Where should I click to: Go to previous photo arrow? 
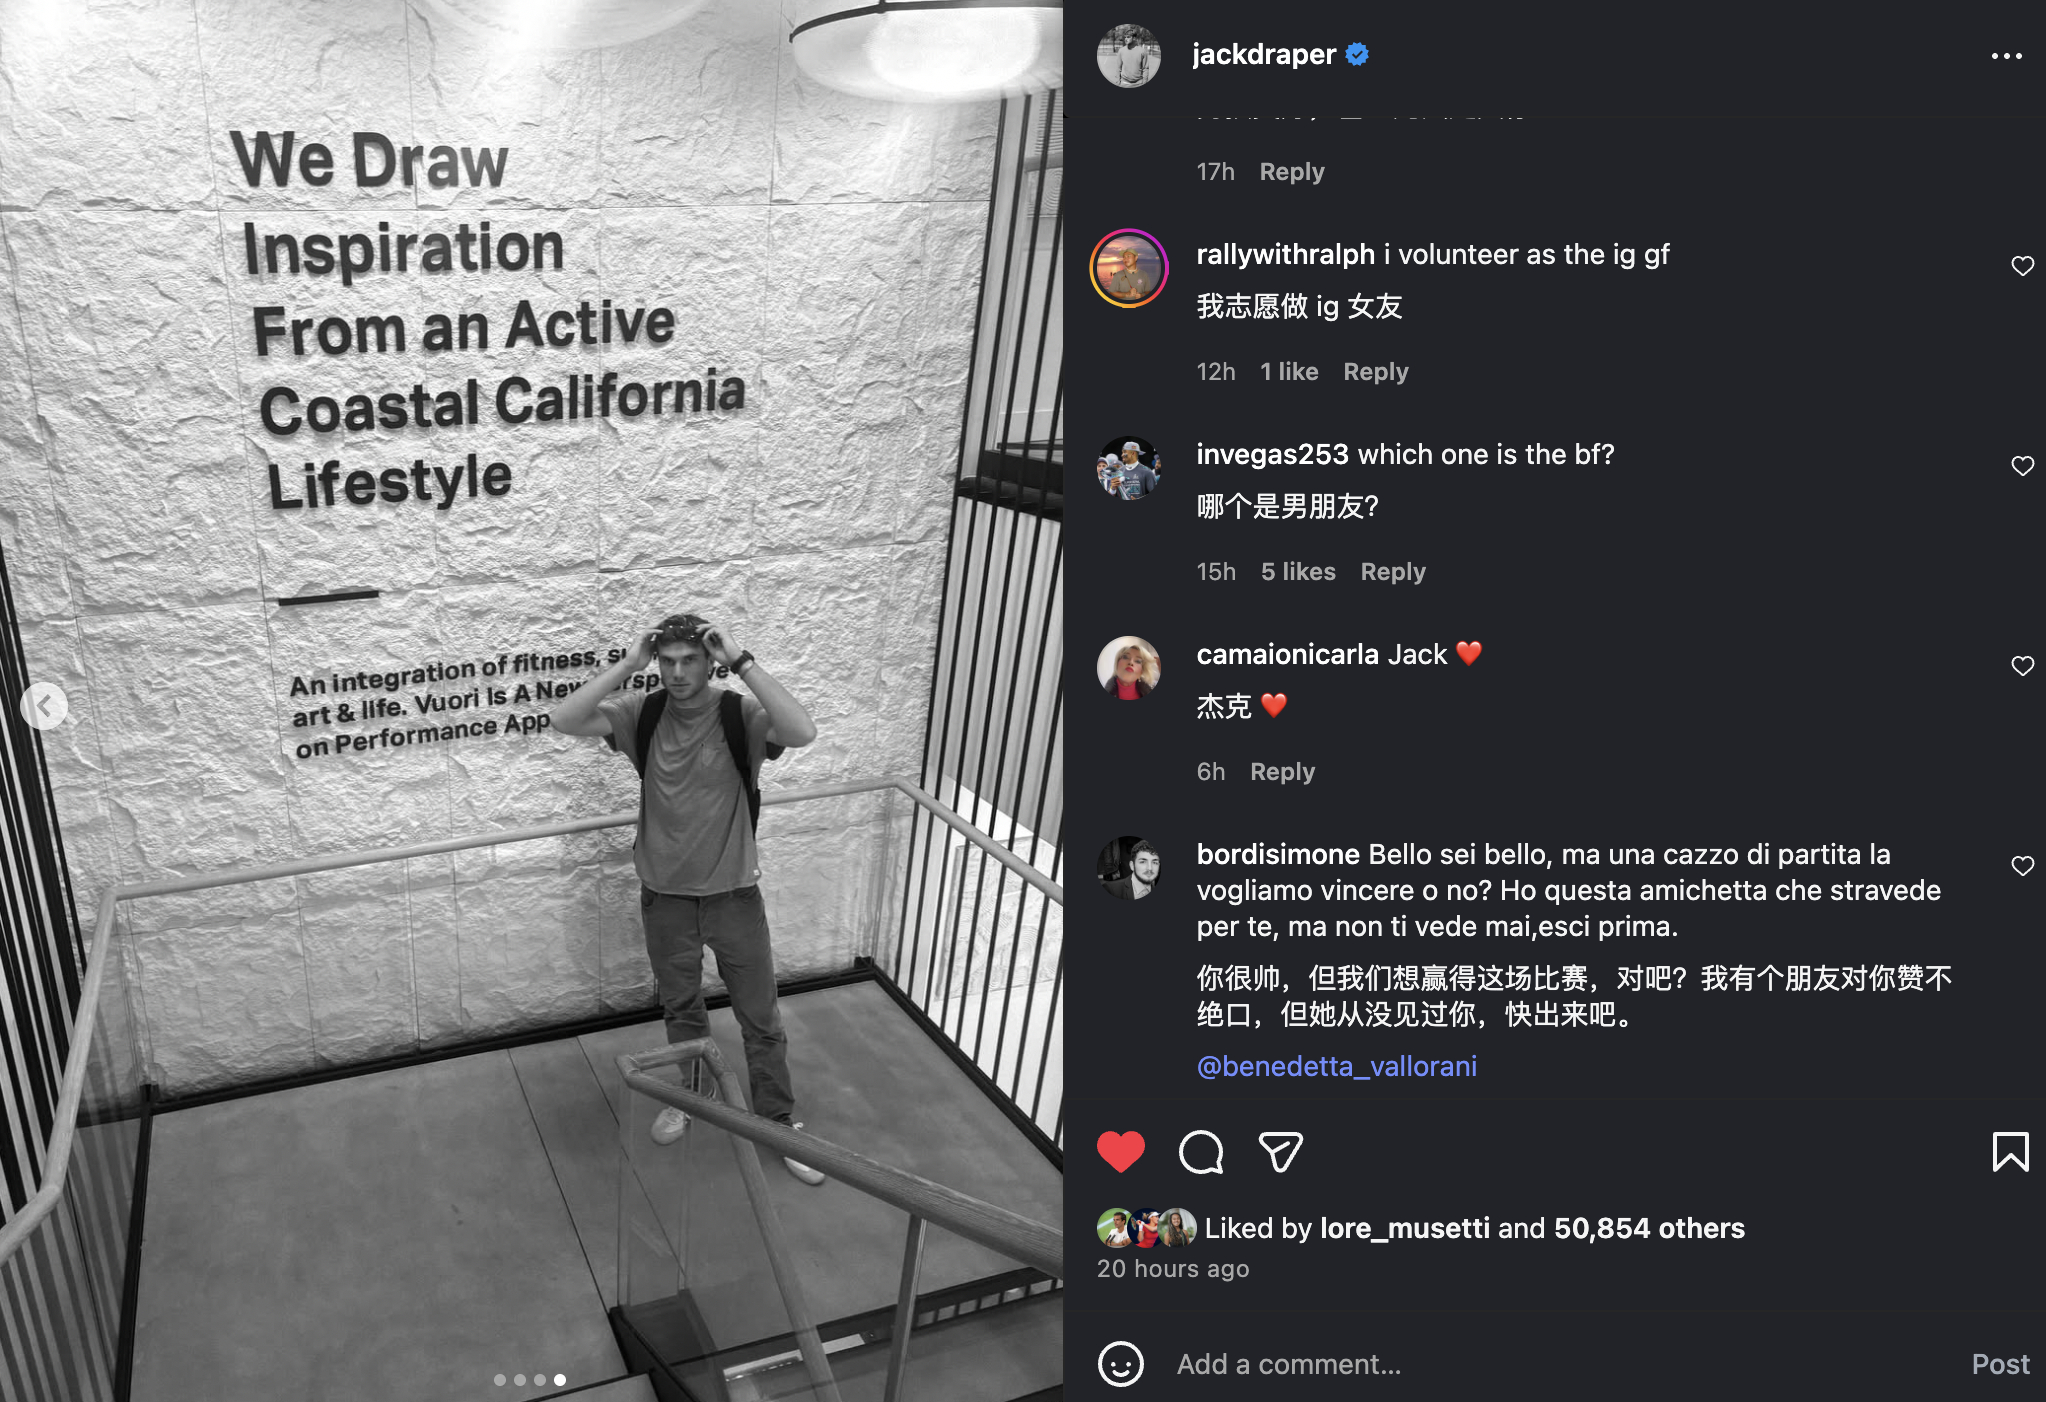click(x=44, y=706)
